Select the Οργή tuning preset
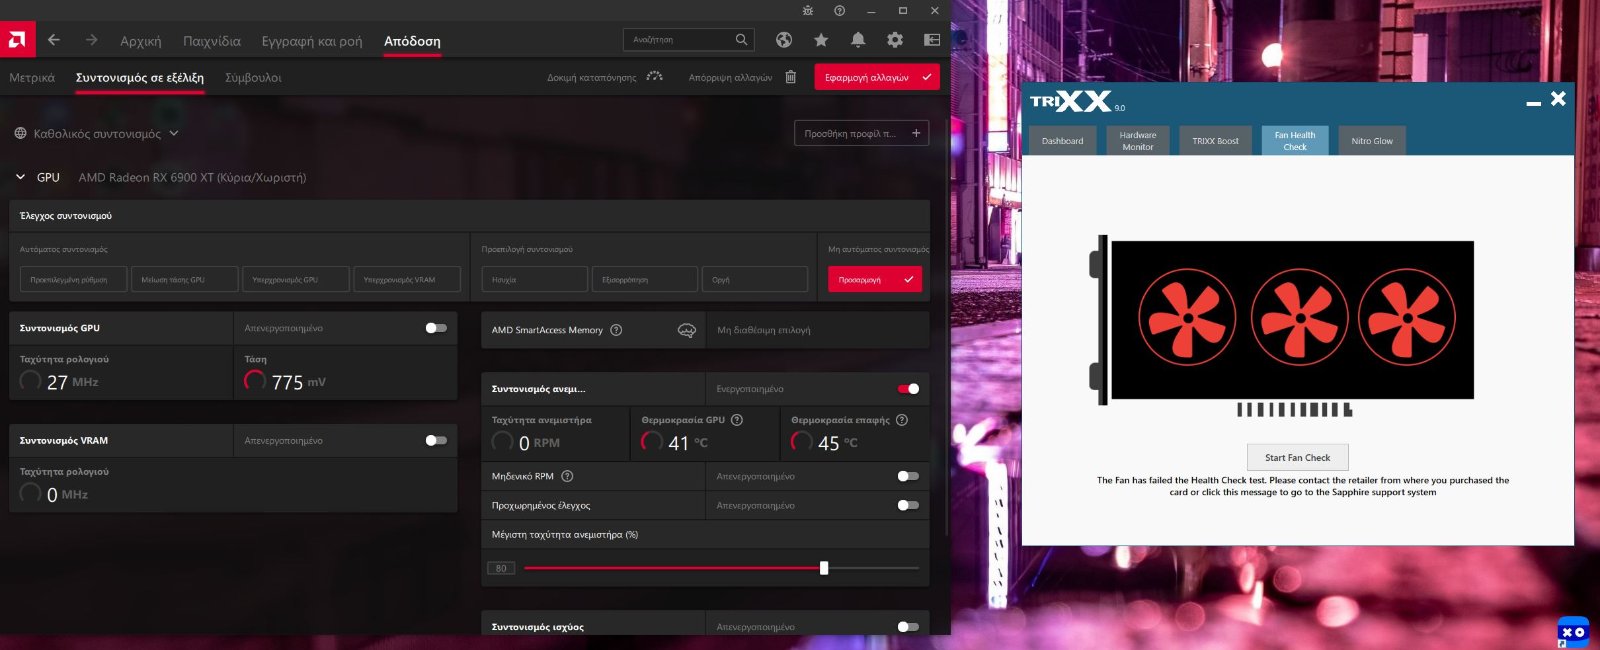This screenshot has width=1600, height=650. [x=754, y=279]
